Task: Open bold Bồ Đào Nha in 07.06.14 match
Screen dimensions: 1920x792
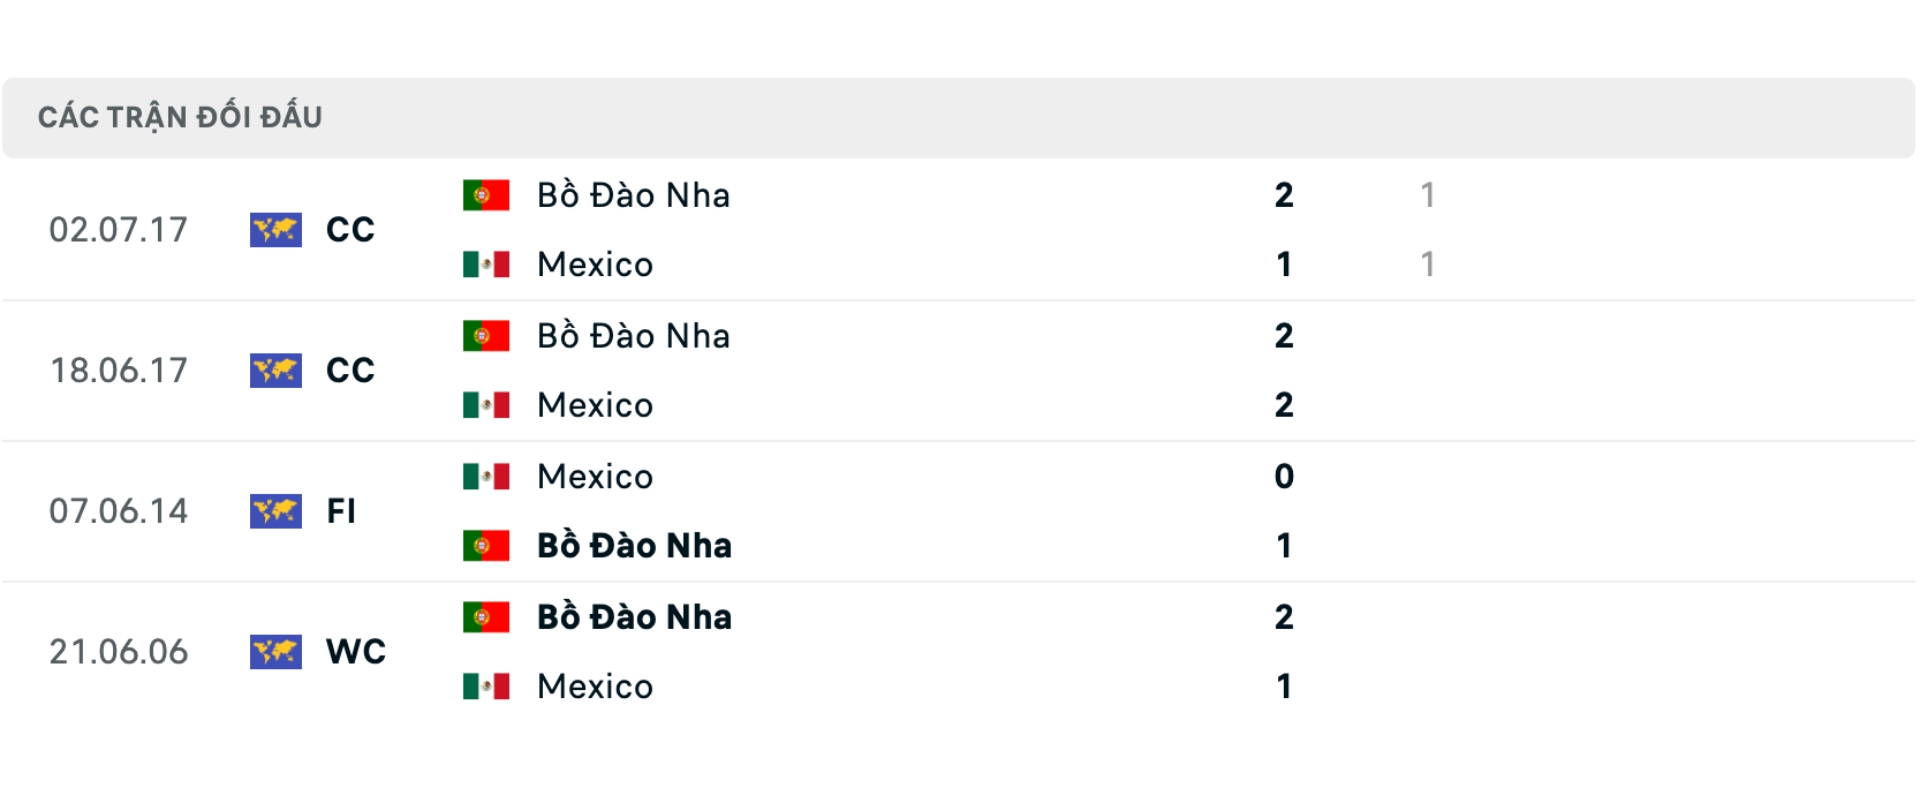Action: [x=634, y=546]
